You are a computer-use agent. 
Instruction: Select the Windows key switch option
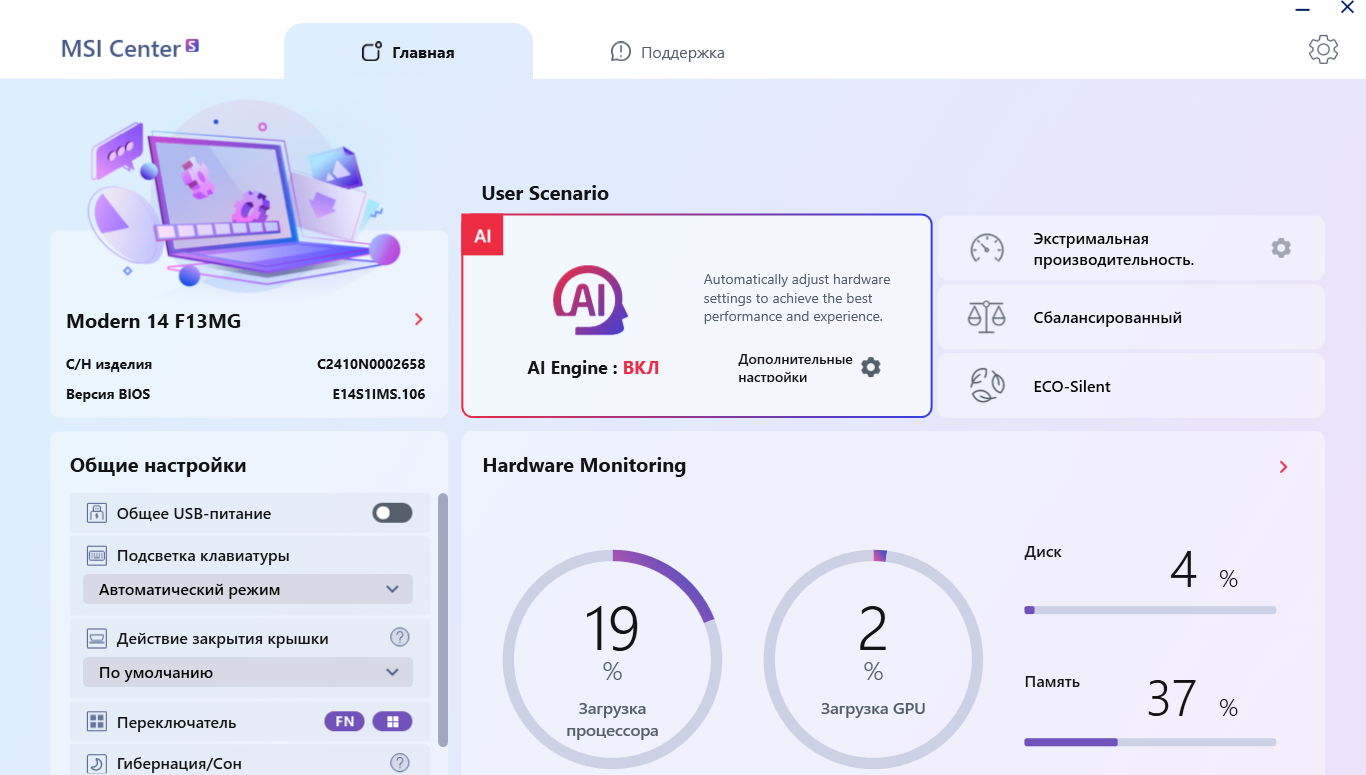pyautogui.click(x=392, y=721)
